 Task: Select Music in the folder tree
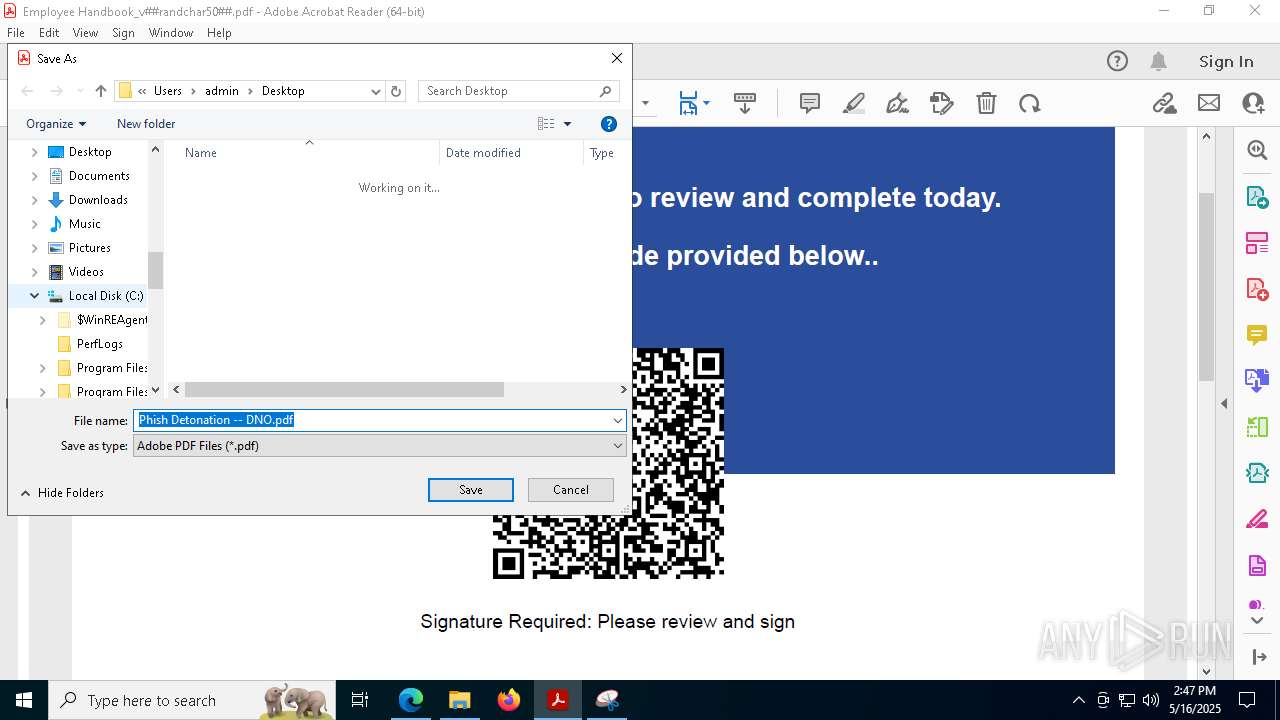(x=85, y=224)
